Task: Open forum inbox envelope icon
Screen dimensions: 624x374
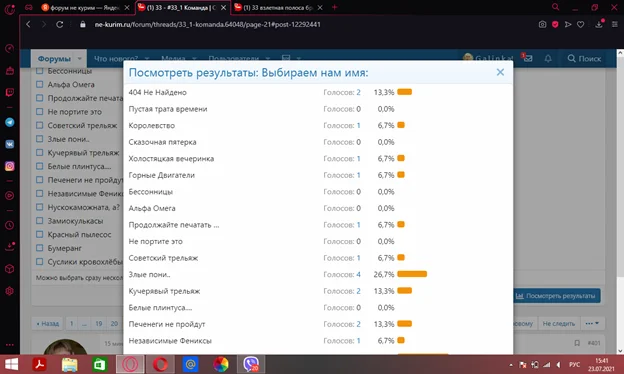Action: [528, 58]
